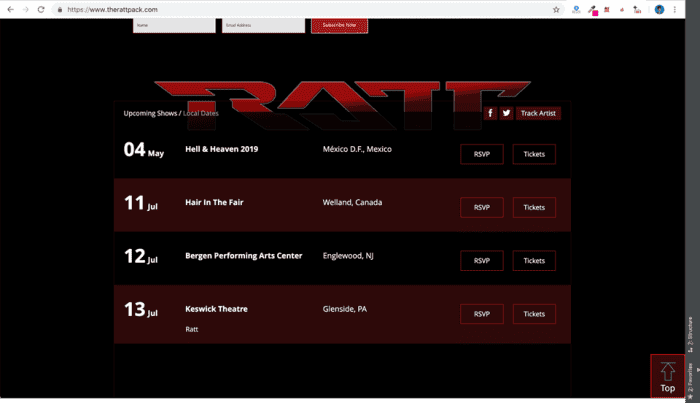Viewport: 700px width, 403px height.
Task: Buy tickets for Bergen Performing Arts Center
Action: 534,260
